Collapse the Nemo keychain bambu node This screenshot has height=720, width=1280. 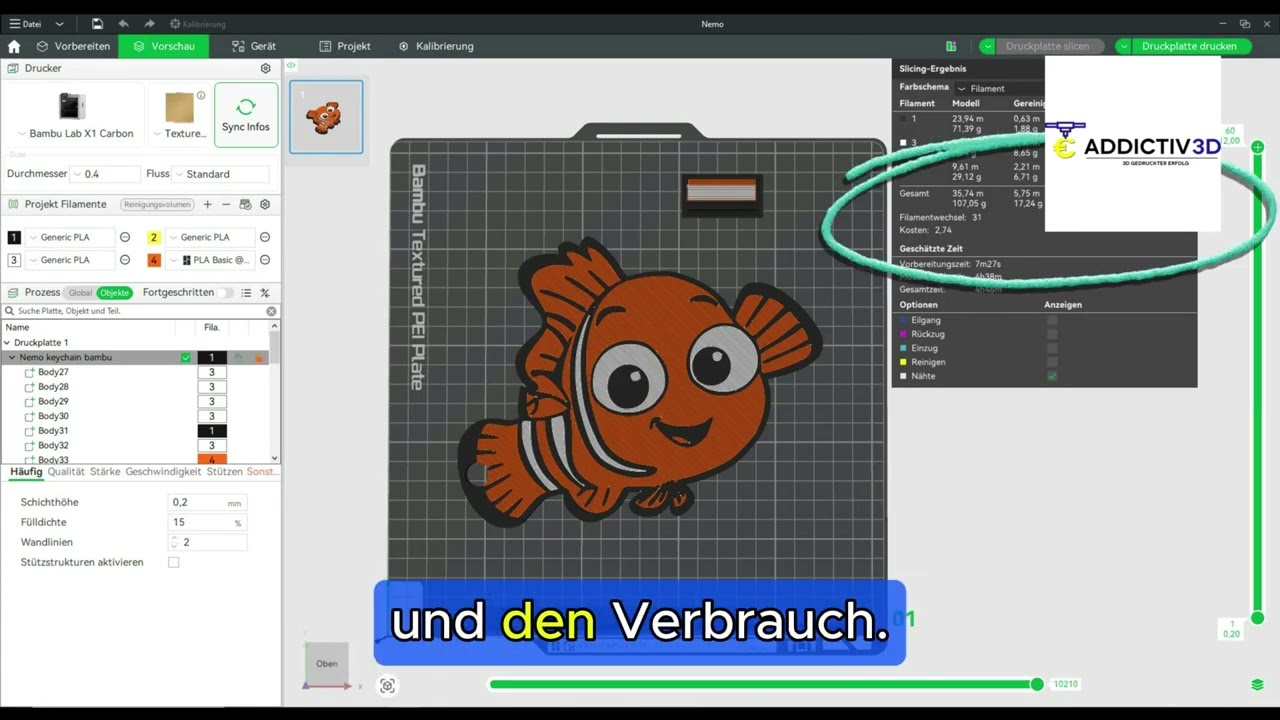coord(13,357)
